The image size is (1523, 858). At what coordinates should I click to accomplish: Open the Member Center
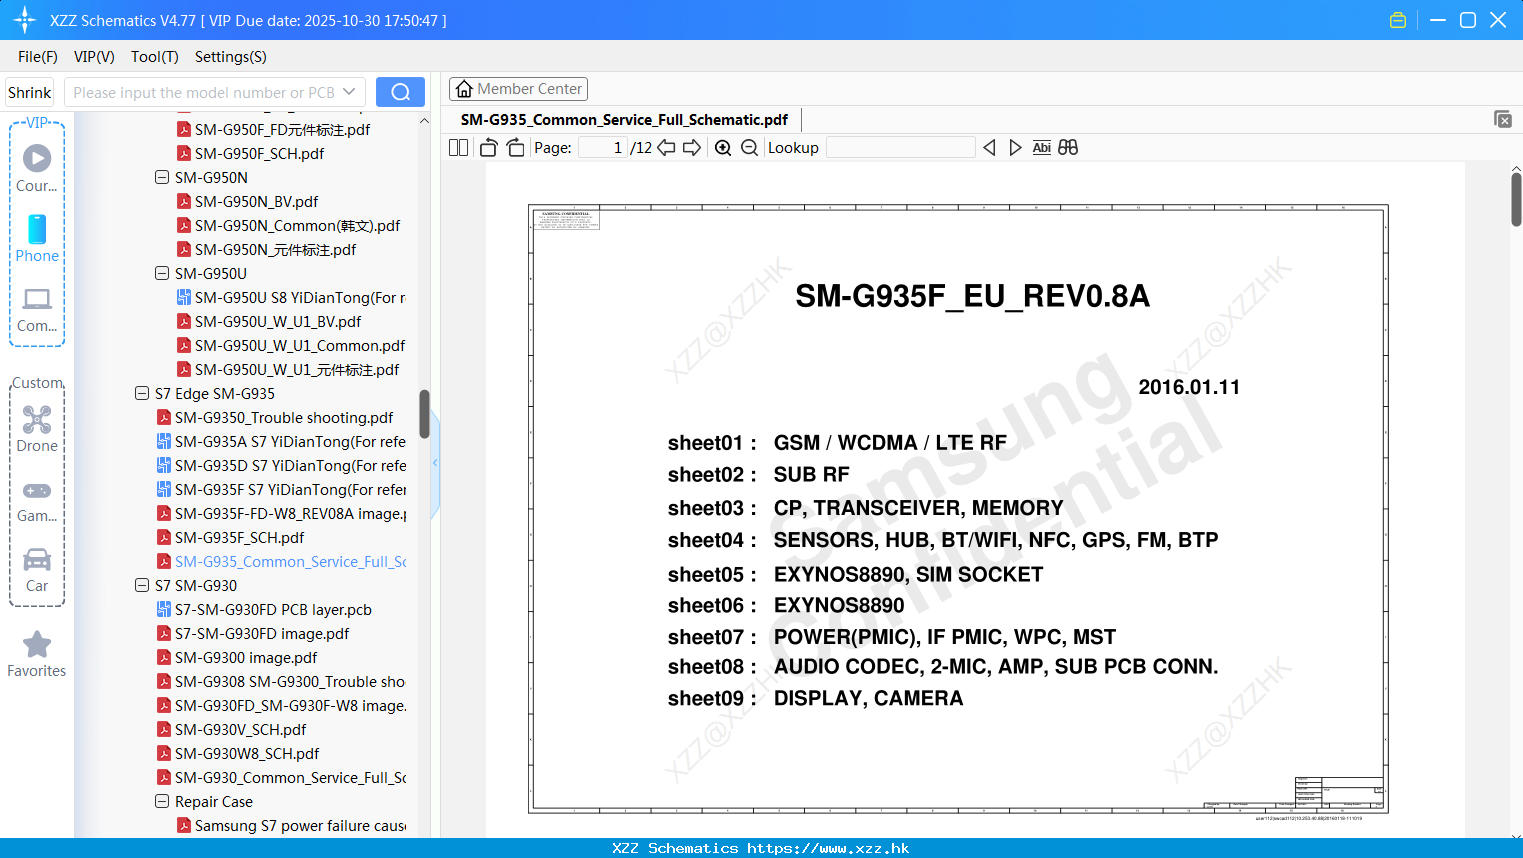[x=518, y=88]
